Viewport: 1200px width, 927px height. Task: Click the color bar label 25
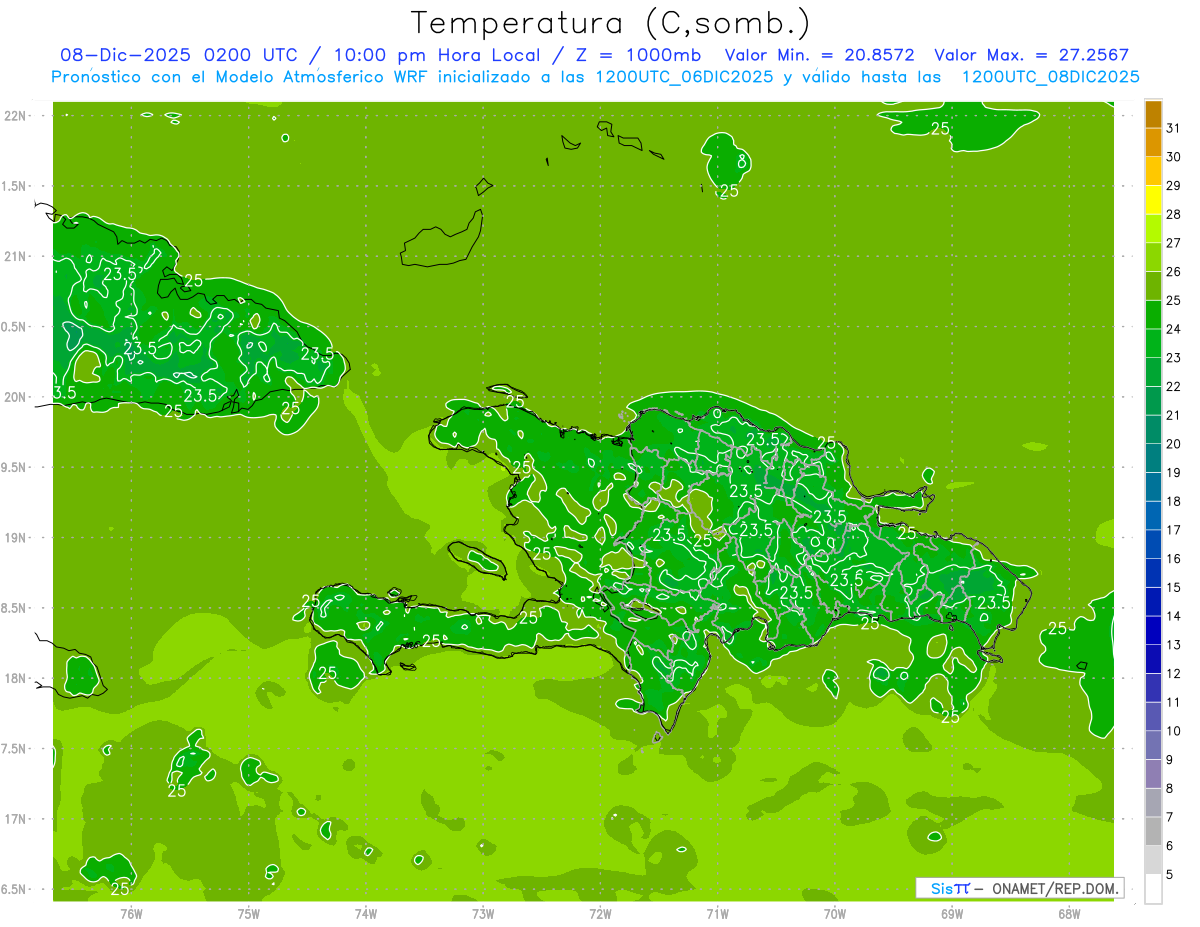coord(1174,301)
